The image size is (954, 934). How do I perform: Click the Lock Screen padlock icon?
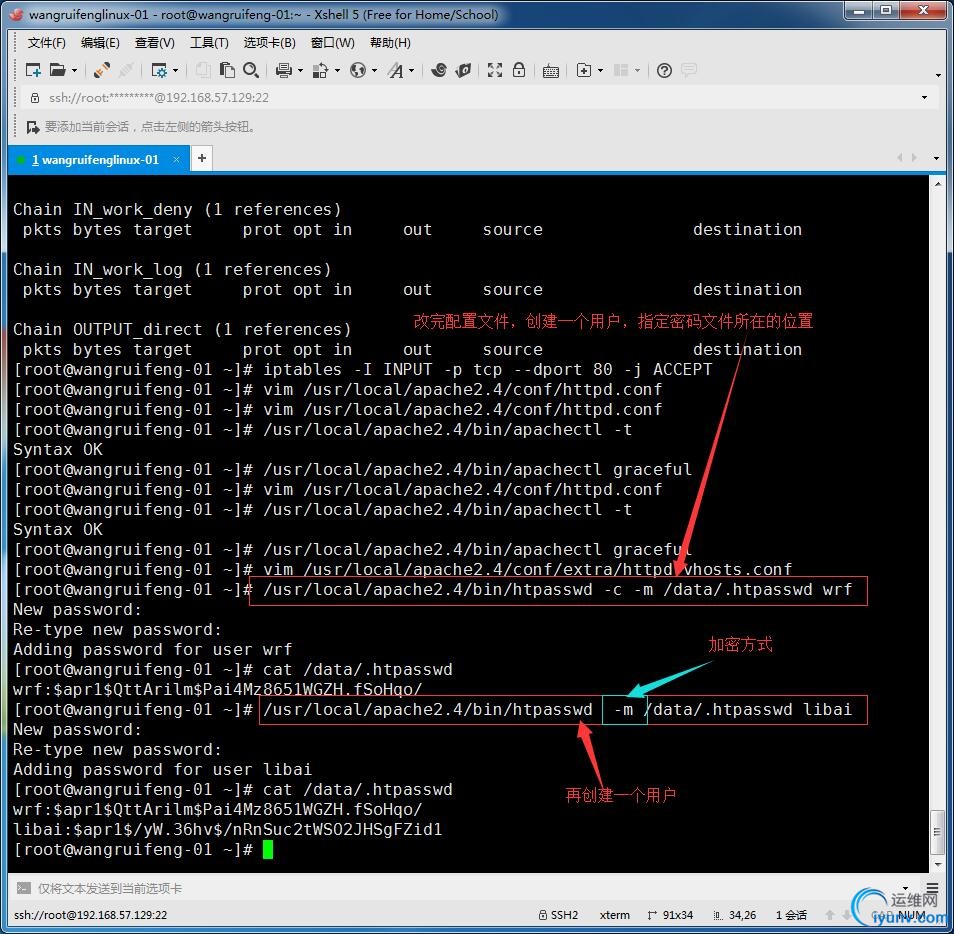click(519, 71)
